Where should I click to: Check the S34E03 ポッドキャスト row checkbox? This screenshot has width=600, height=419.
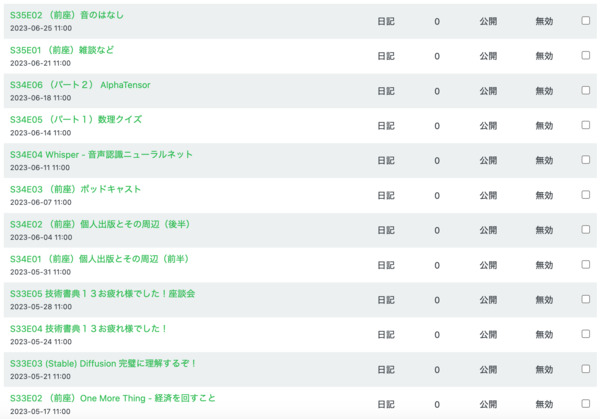click(585, 194)
